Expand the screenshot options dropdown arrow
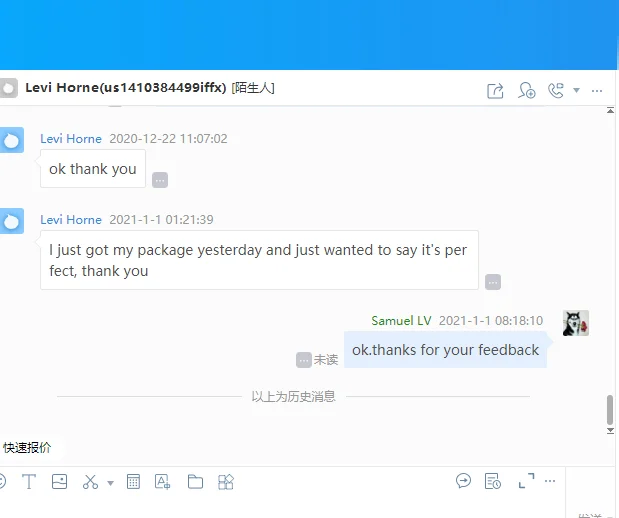Screen dimensions: 619x518 pos(111,483)
